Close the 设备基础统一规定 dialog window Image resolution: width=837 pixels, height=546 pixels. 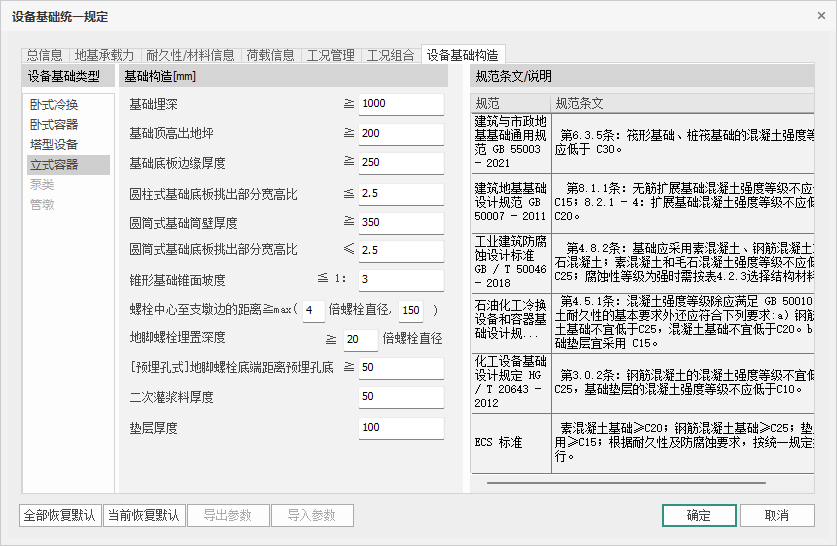pyautogui.click(x=816, y=17)
